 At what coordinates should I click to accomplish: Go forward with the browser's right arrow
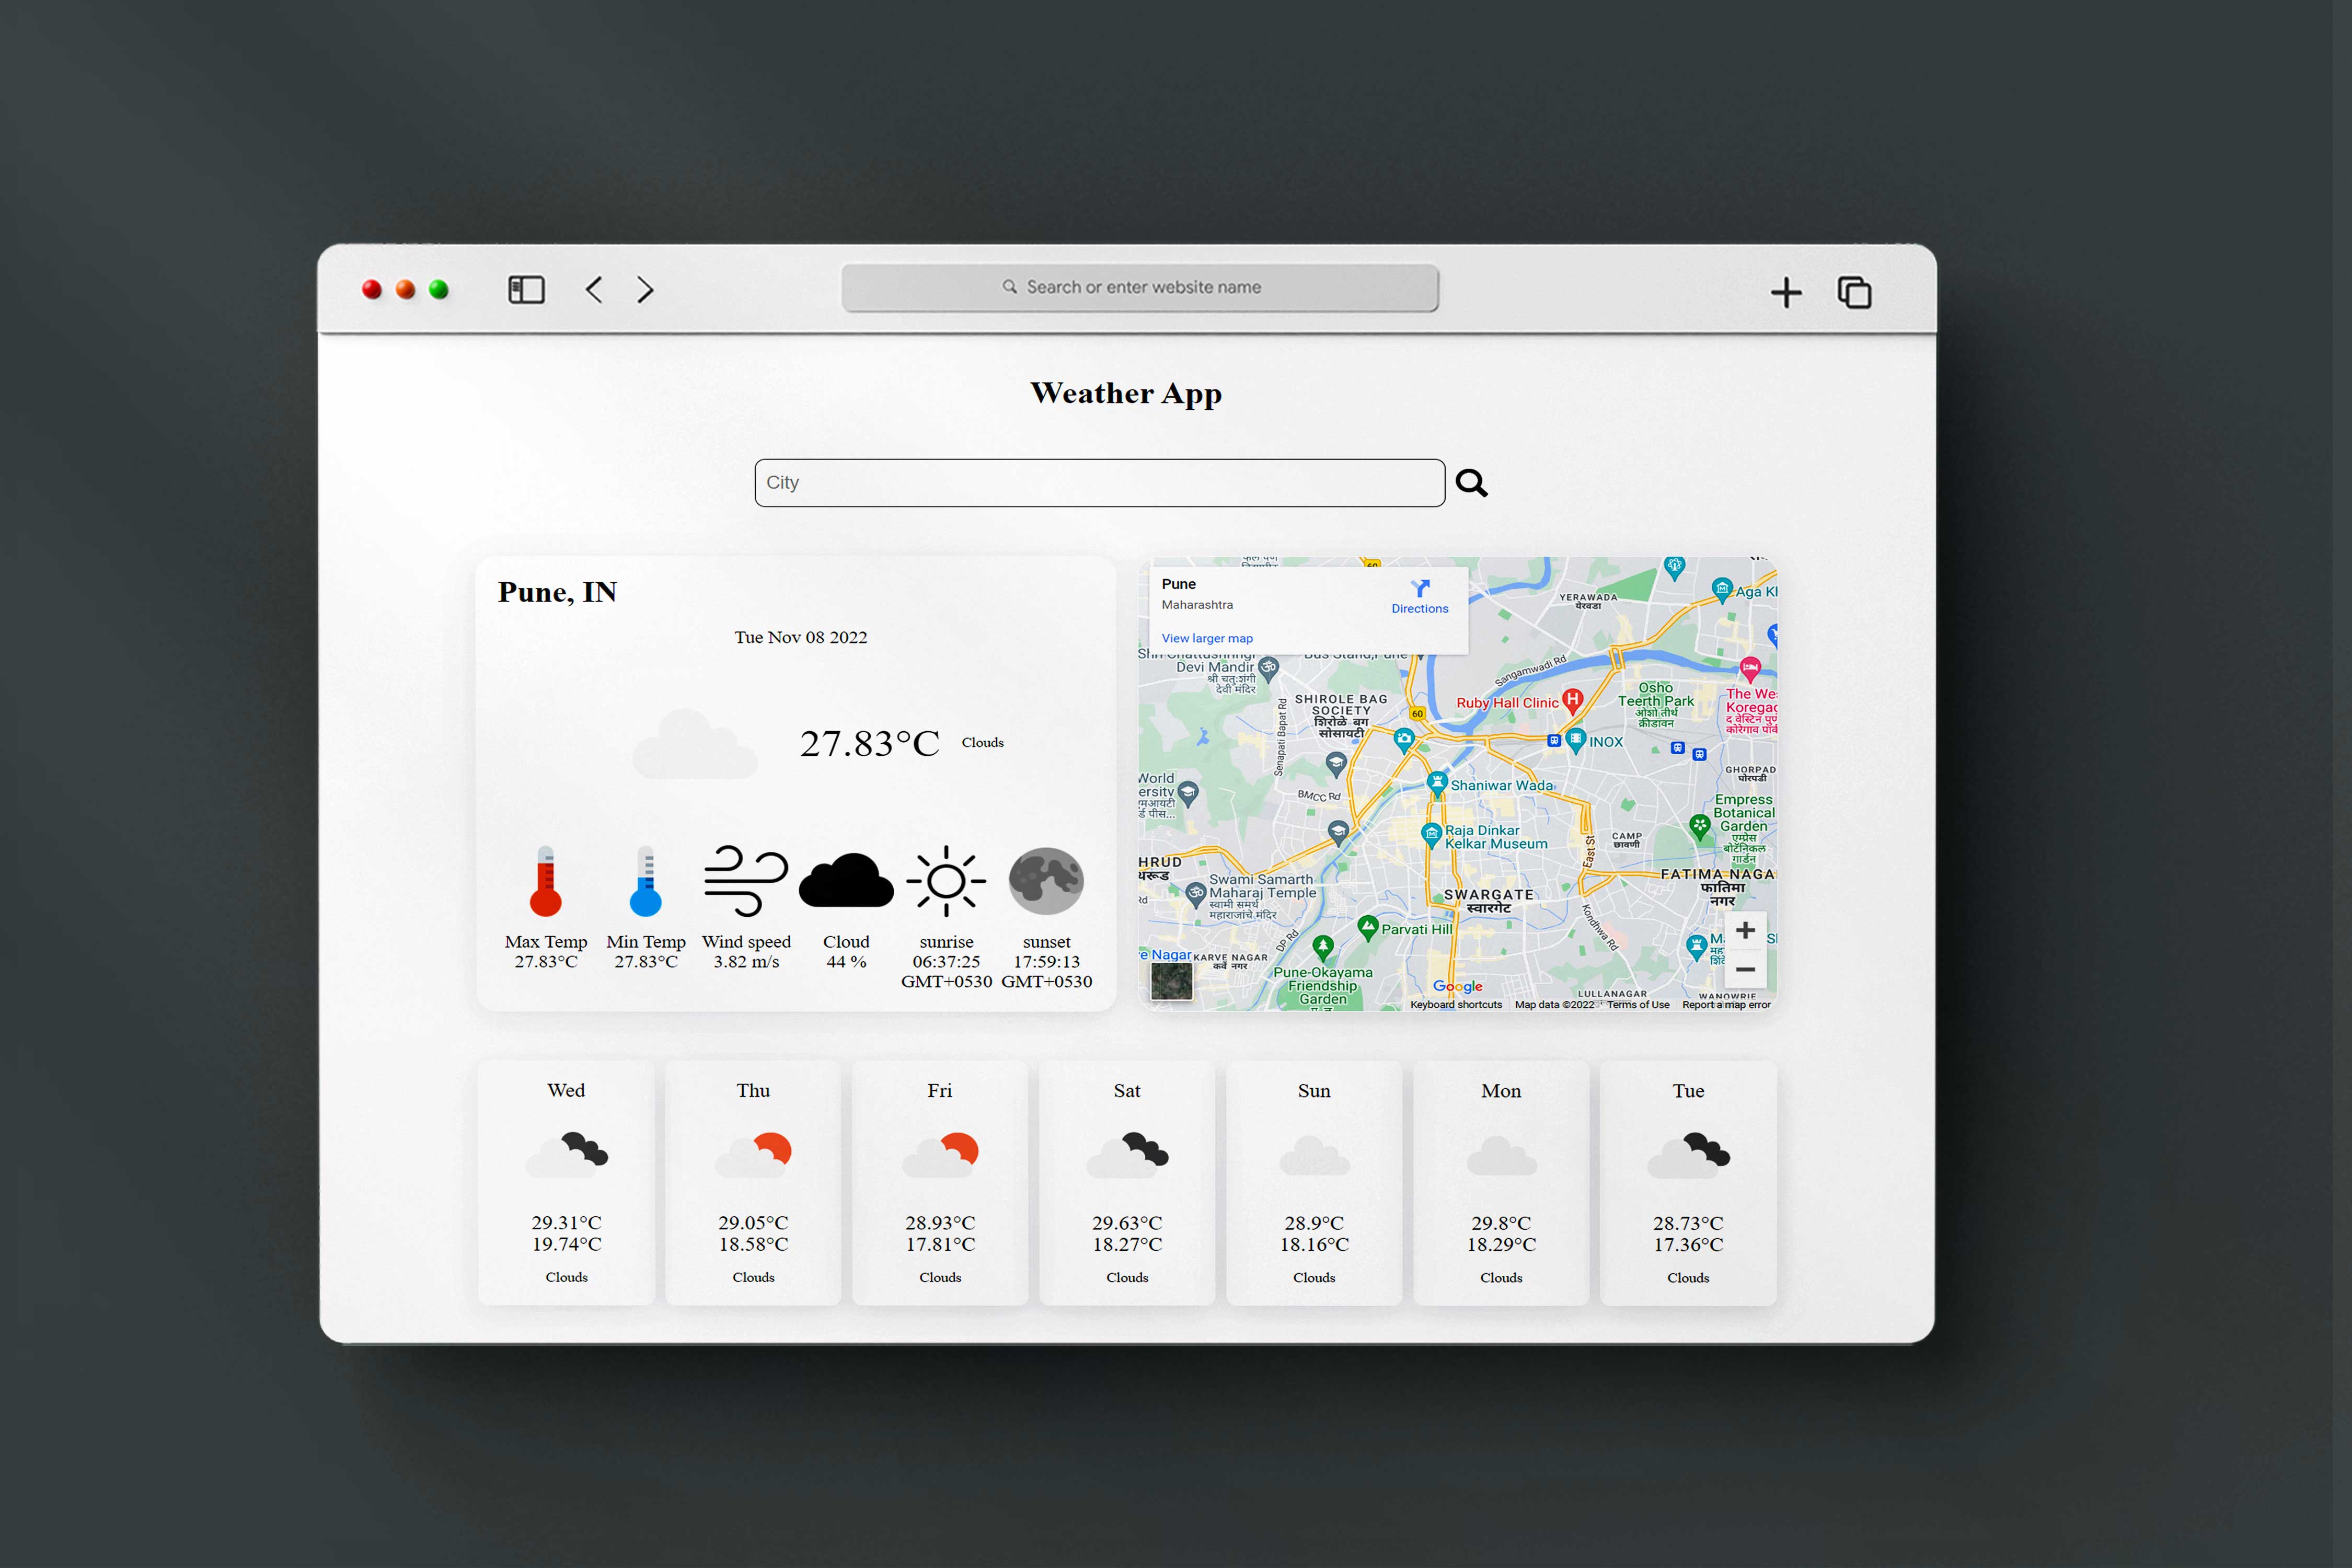(x=645, y=290)
